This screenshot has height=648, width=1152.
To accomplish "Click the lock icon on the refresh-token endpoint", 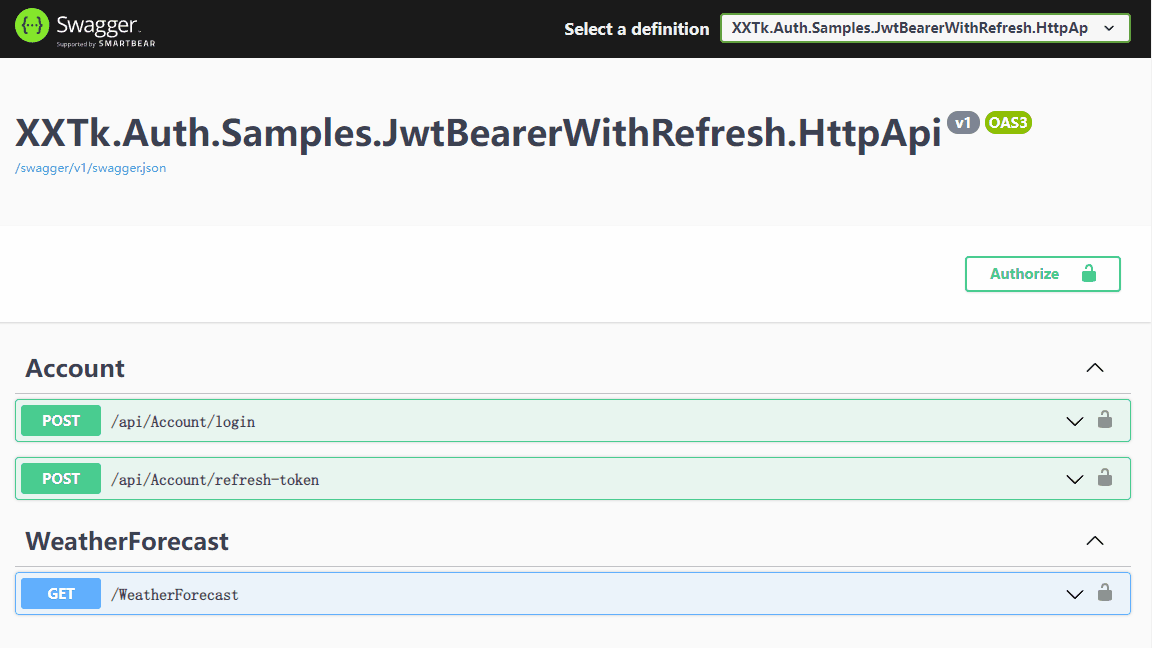I will (x=1105, y=478).
